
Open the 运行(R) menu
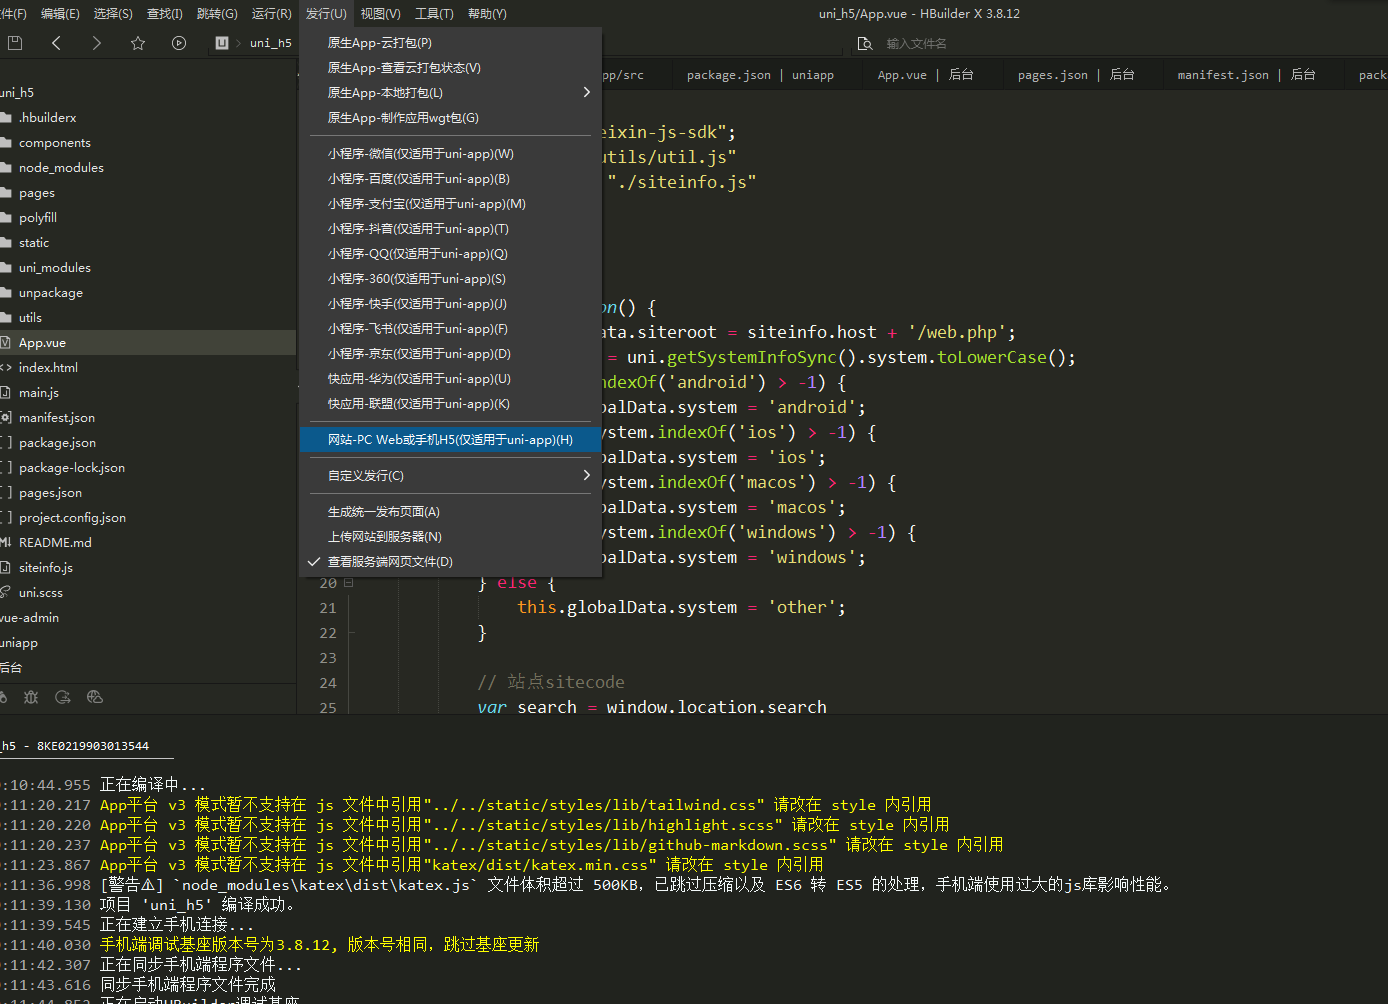271,14
